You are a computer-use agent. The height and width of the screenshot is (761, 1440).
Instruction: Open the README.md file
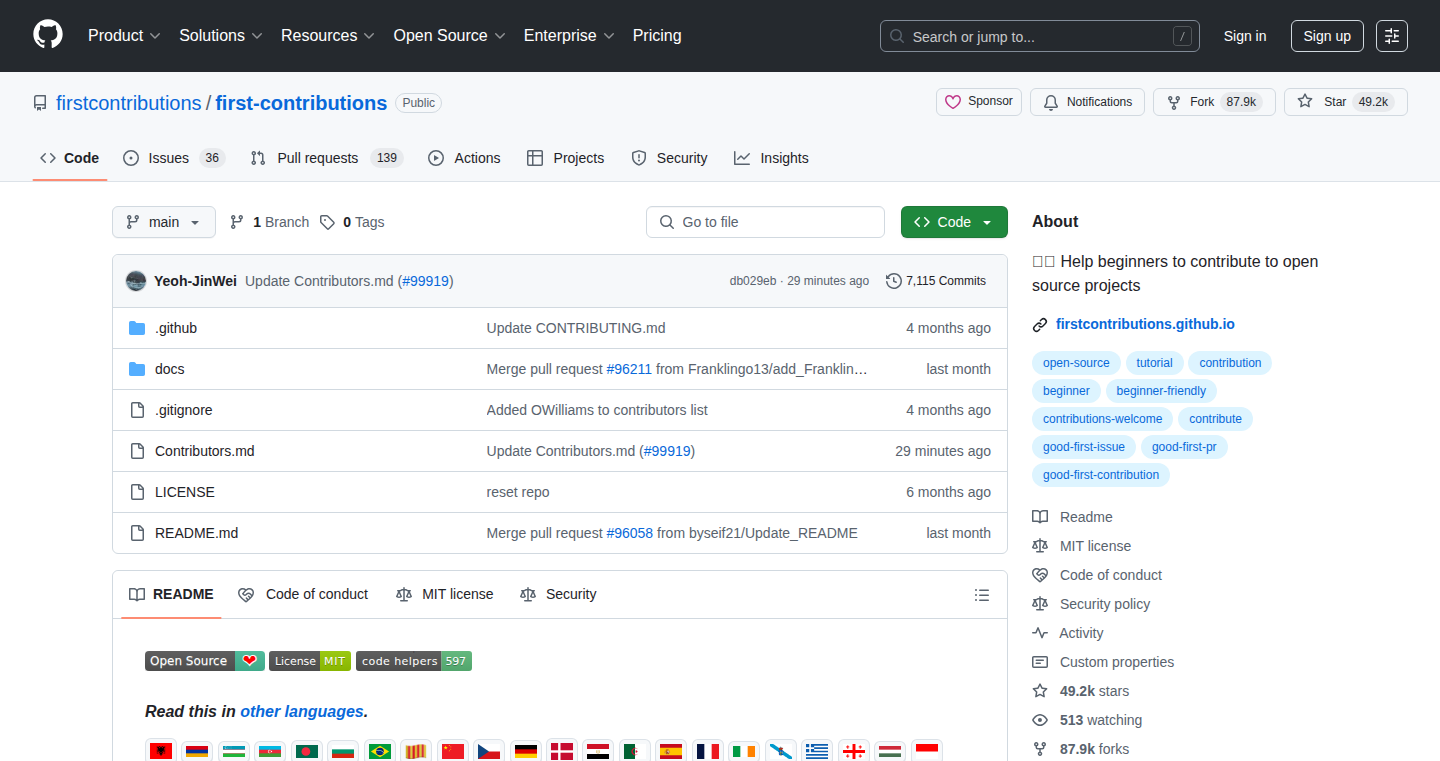pyautogui.click(x=197, y=533)
